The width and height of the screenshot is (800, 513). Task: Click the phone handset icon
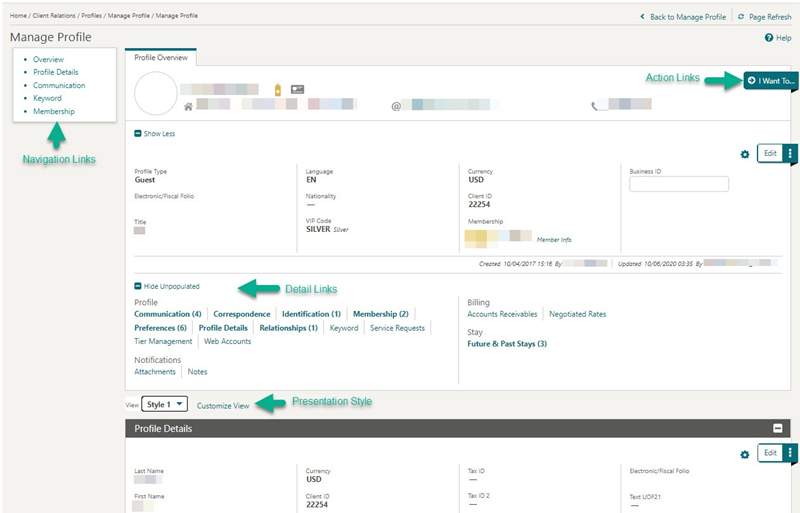point(594,106)
